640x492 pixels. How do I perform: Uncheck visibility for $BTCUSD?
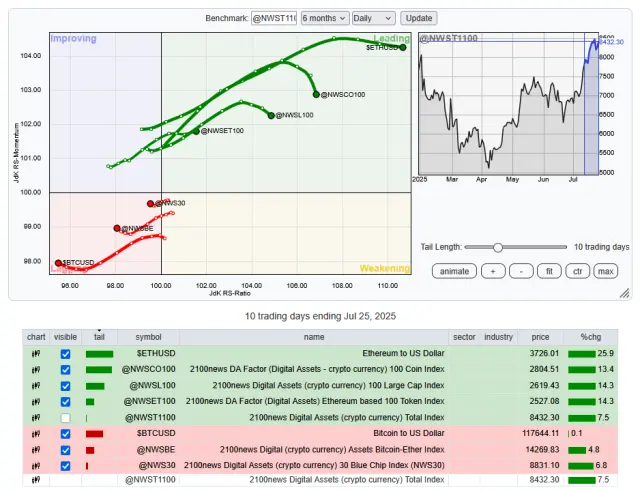[x=65, y=434]
